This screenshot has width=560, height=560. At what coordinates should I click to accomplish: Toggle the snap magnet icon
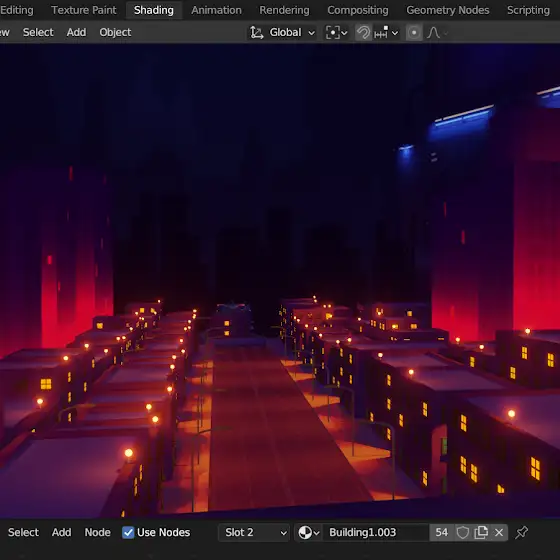[x=363, y=32]
